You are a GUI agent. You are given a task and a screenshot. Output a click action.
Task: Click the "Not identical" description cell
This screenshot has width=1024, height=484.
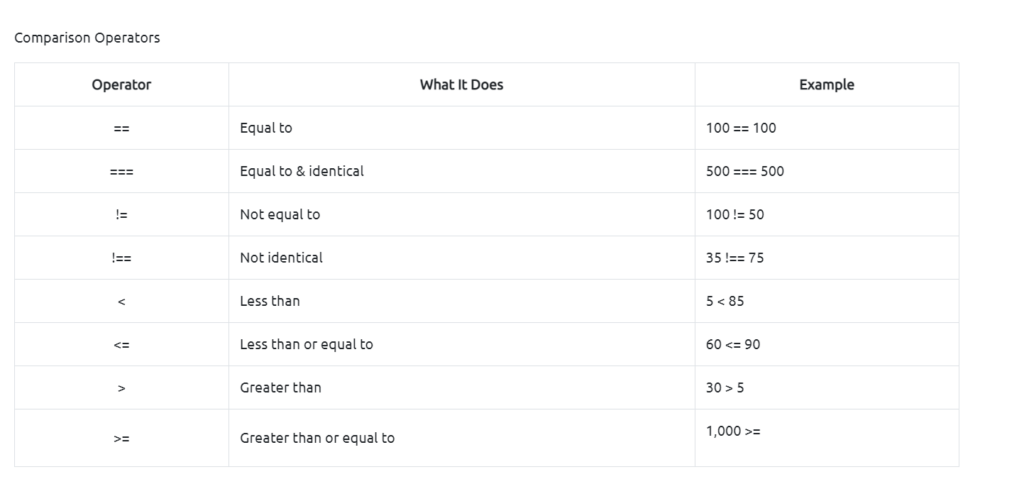(x=281, y=258)
